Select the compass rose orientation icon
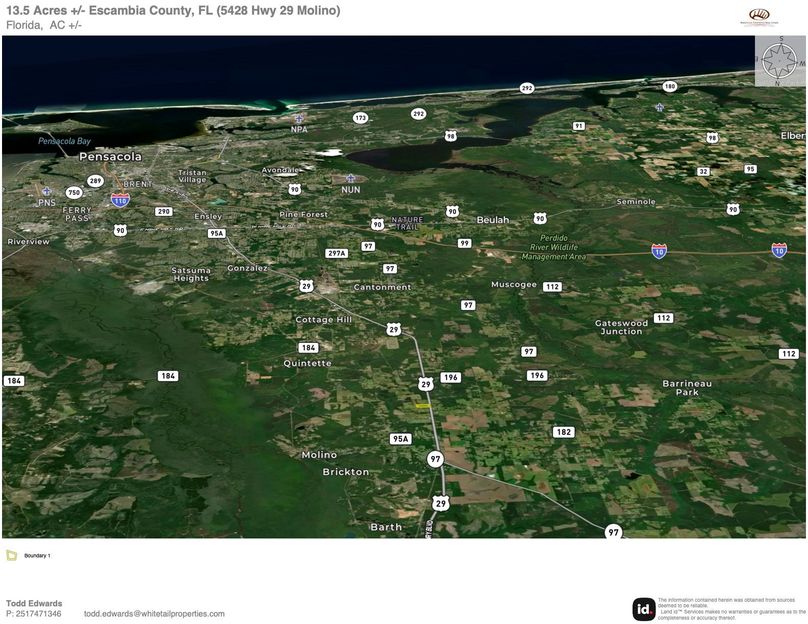808x624 pixels. tap(779, 62)
